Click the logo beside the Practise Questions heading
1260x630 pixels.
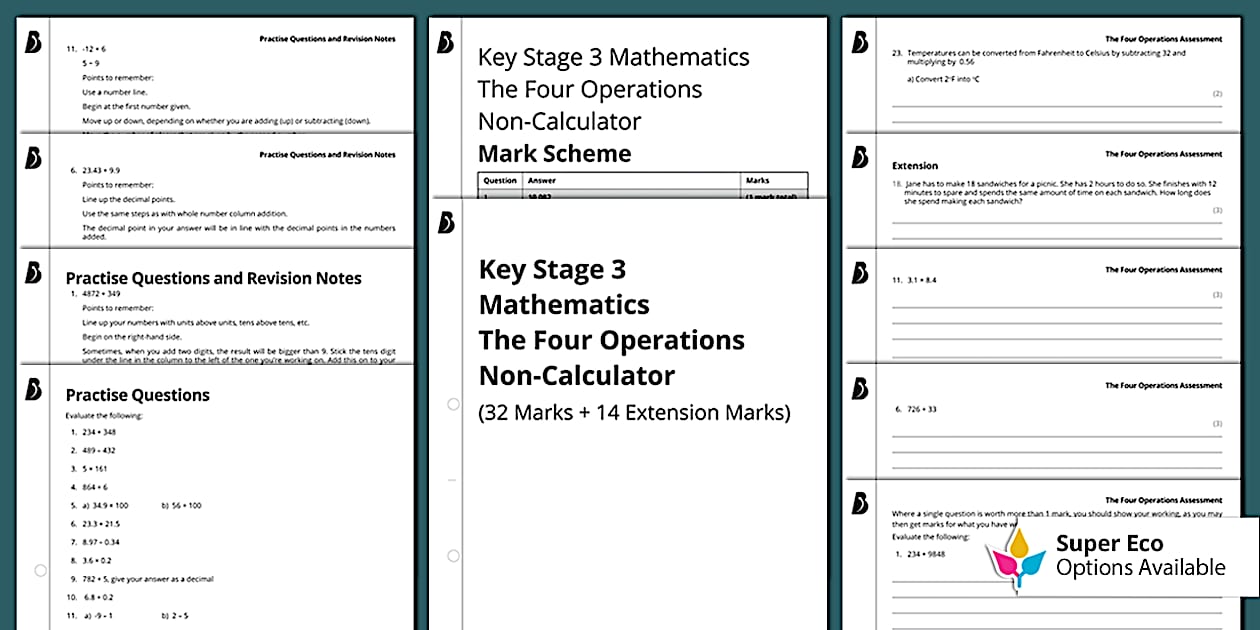tap(33, 389)
